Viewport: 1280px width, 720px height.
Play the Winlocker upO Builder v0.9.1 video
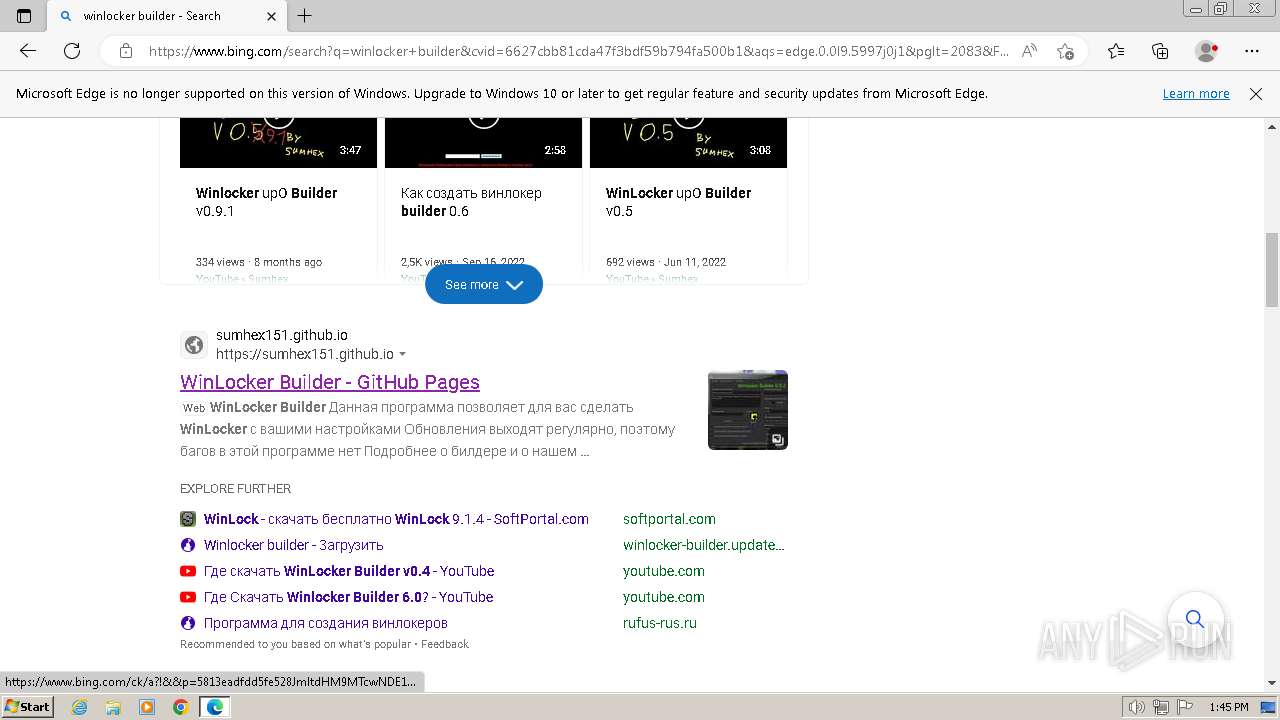(x=278, y=142)
